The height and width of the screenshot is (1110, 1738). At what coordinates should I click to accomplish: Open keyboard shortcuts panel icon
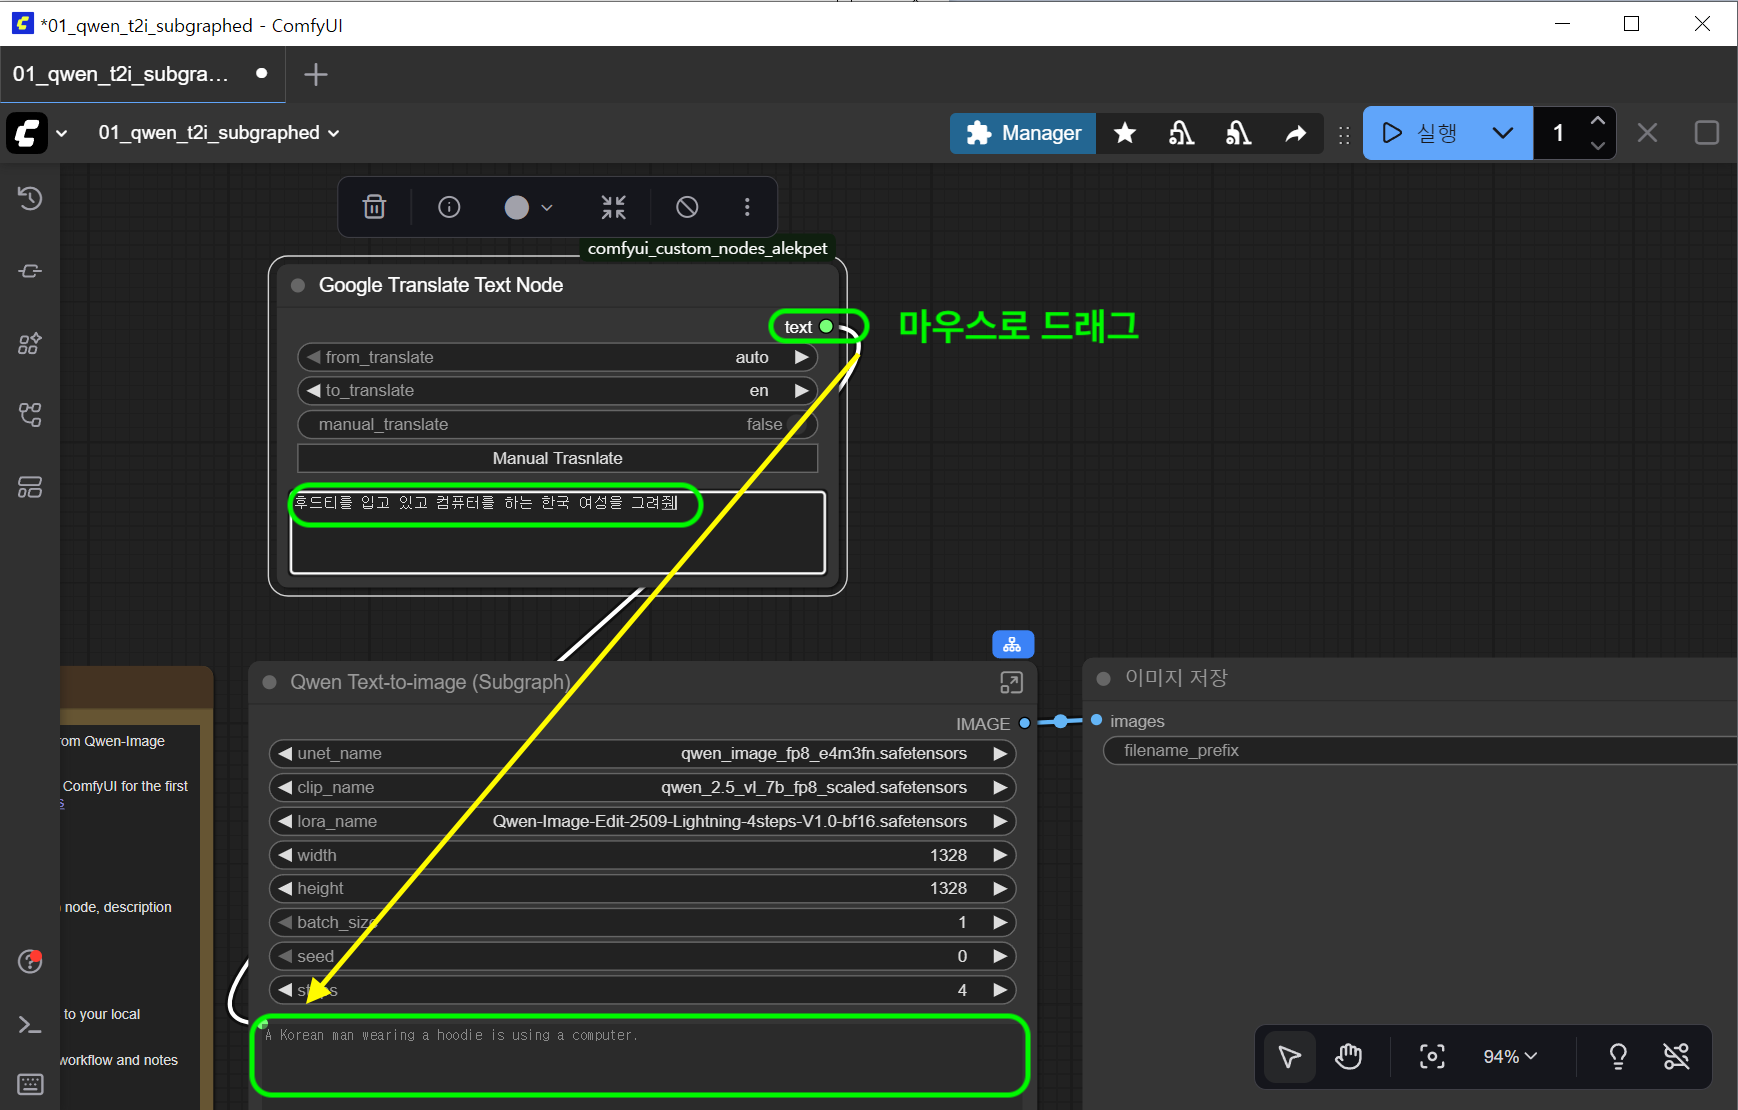[30, 1085]
